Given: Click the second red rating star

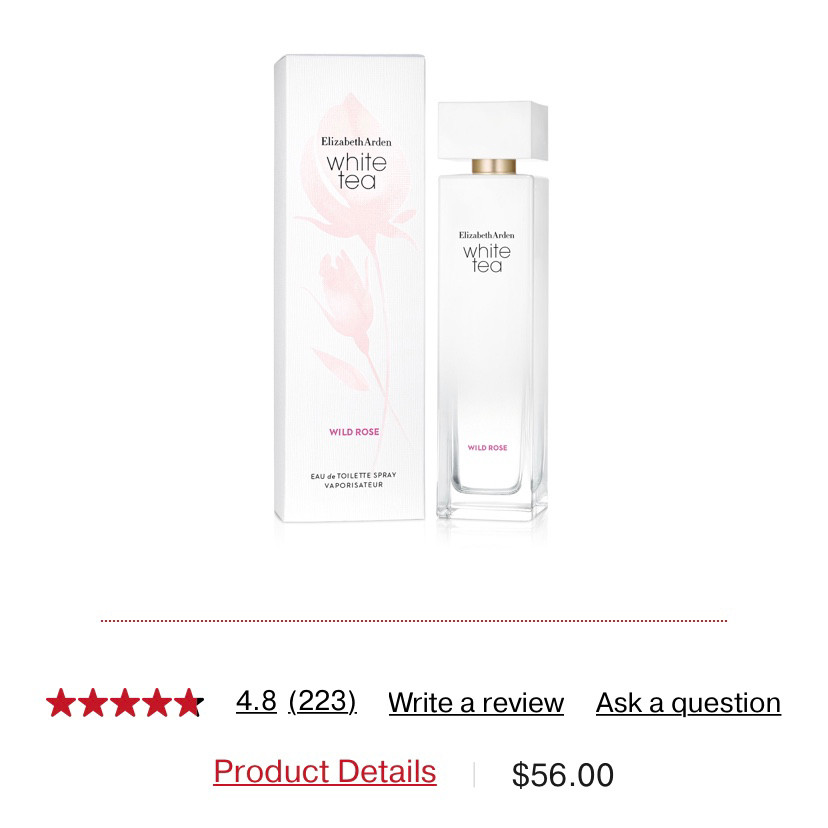Looking at the screenshot, I should [x=93, y=702].
